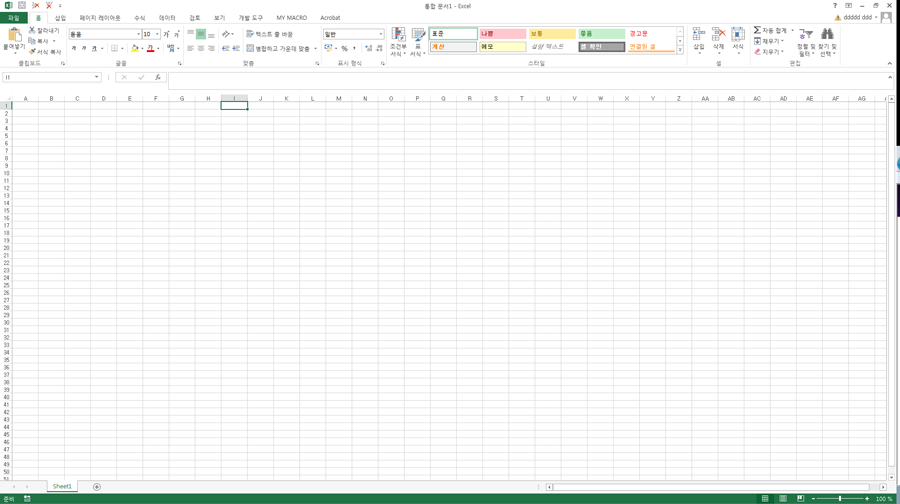Toggle top vertical alignment
The height and width of the screenshot is (504, 900).
(x=191, y=34)
